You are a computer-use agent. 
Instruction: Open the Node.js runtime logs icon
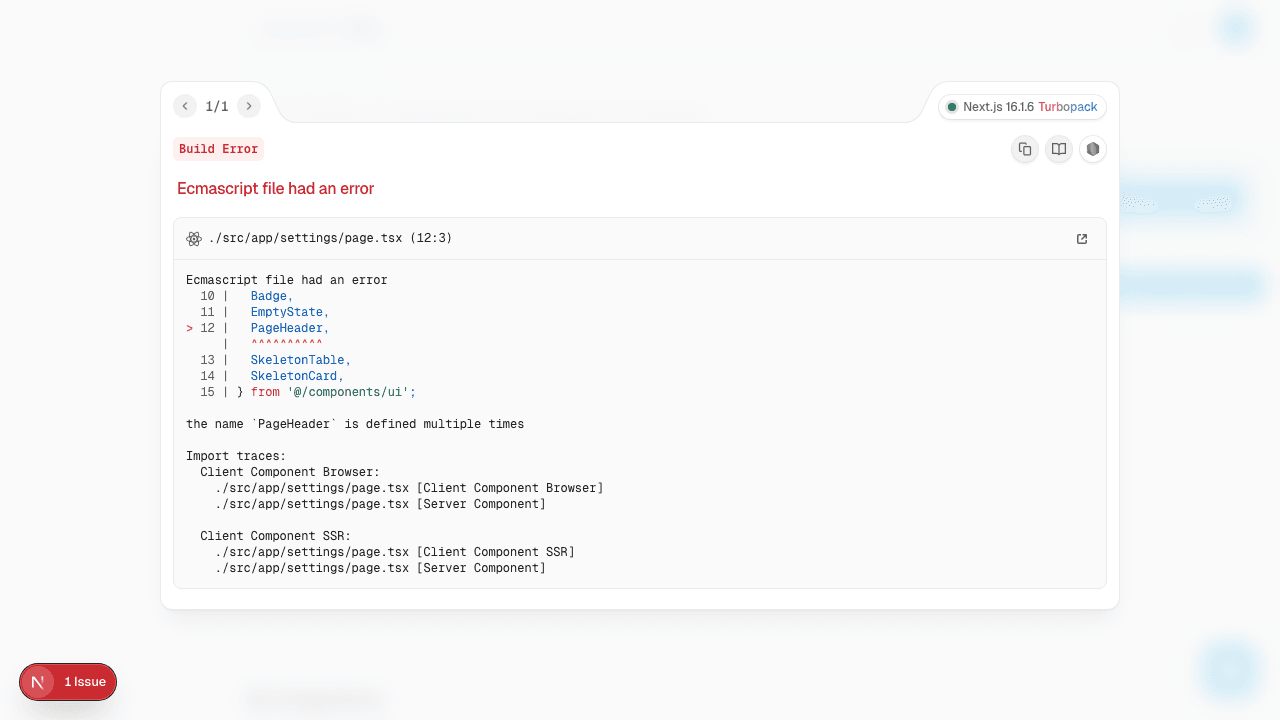[1092, 148]
